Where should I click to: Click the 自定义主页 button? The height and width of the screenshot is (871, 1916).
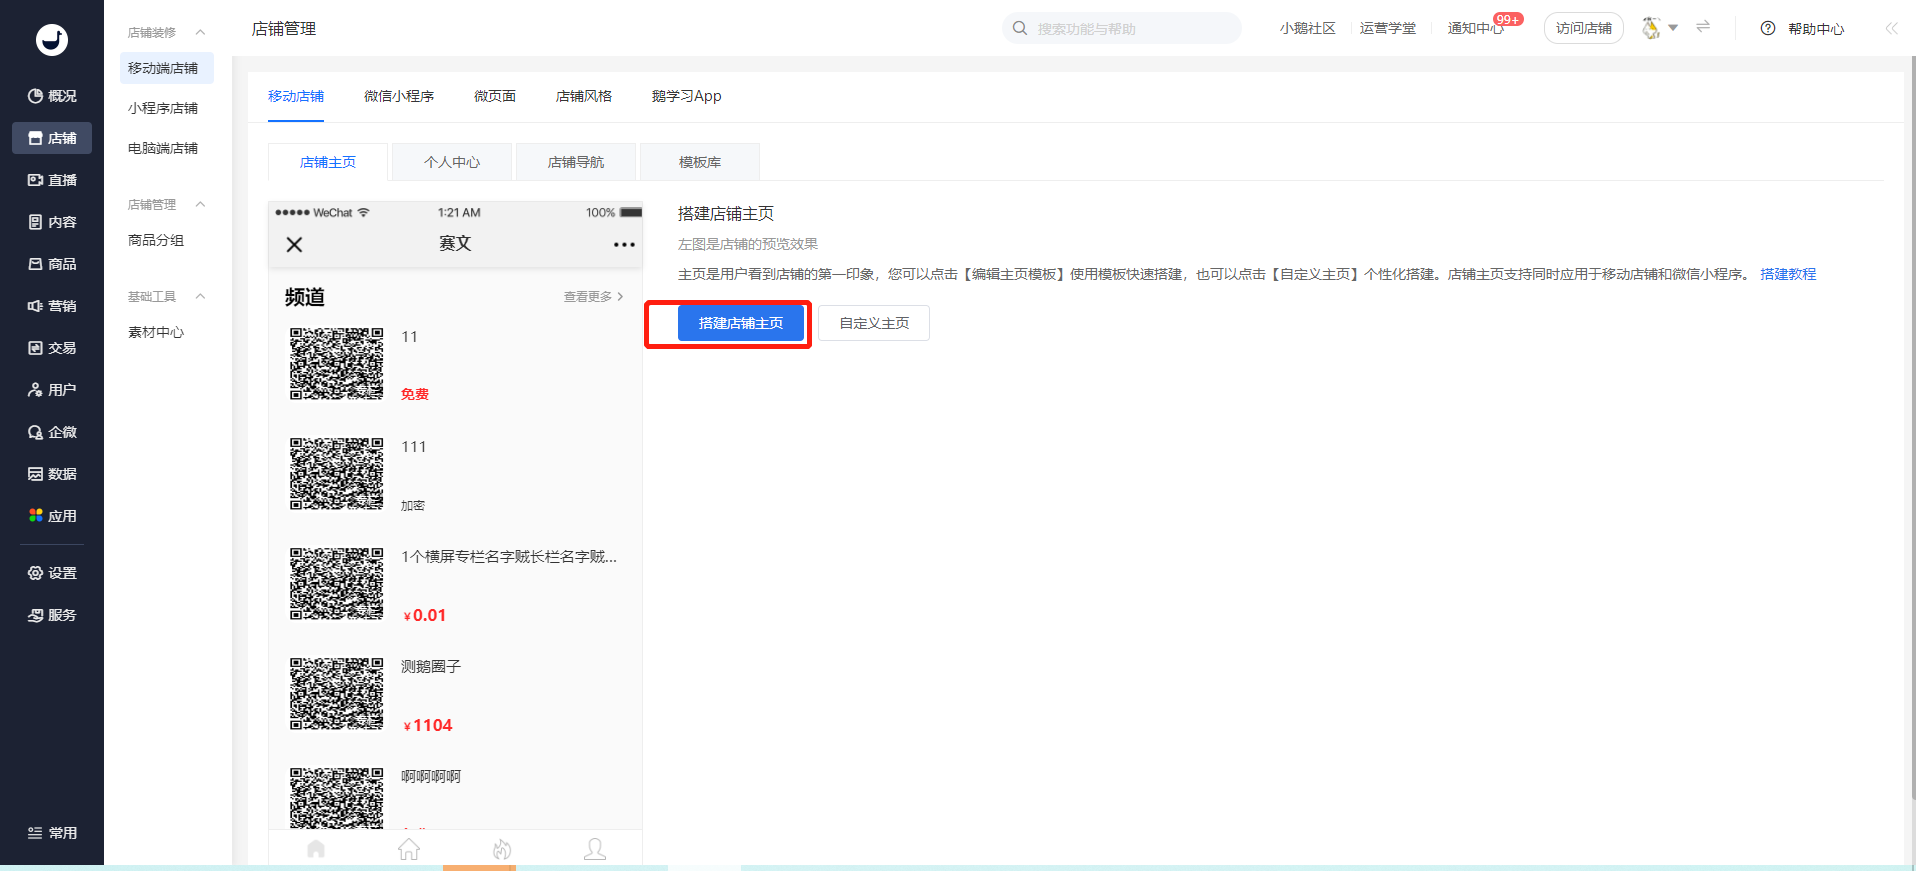pyautogui.click(x=874, y=323)
